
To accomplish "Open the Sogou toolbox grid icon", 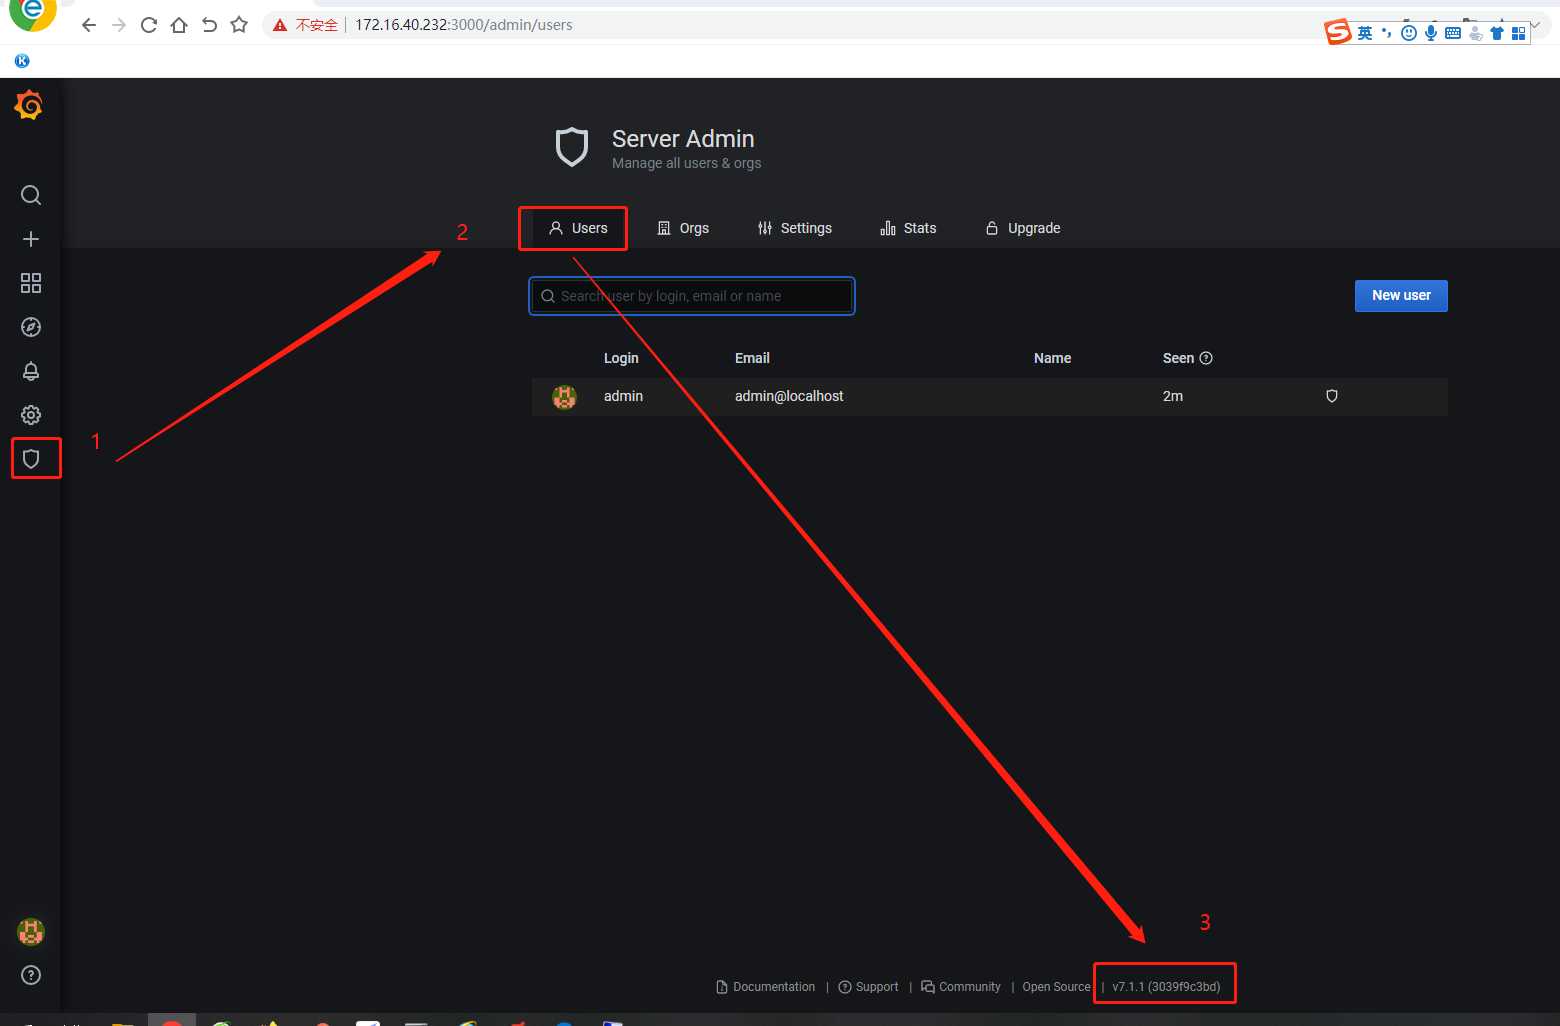I will 1519,33.
